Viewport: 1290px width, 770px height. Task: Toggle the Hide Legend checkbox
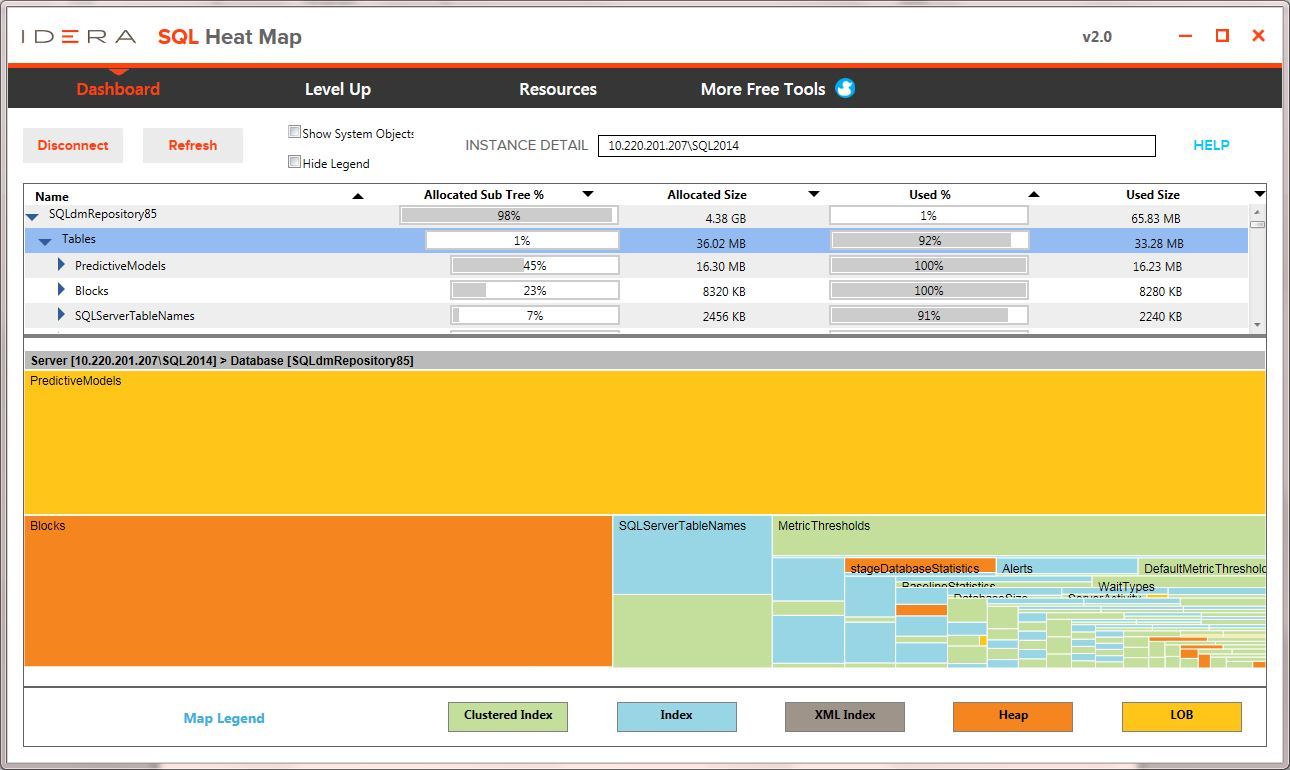tap(295, 162)
